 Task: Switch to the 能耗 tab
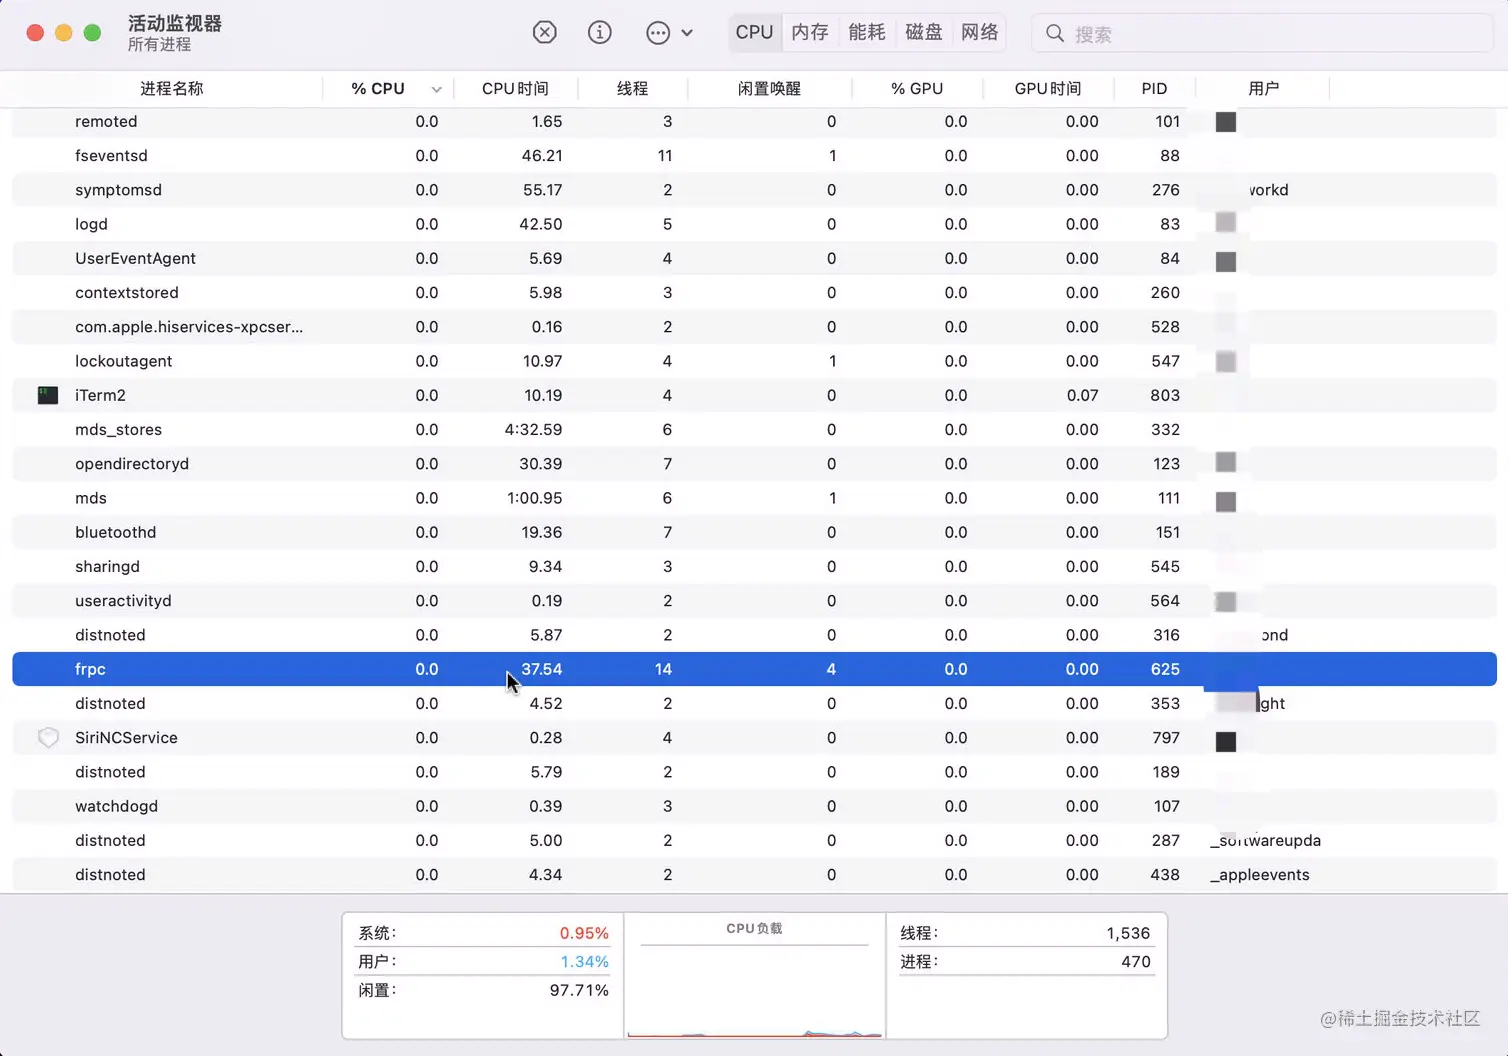tap(867, 33)
